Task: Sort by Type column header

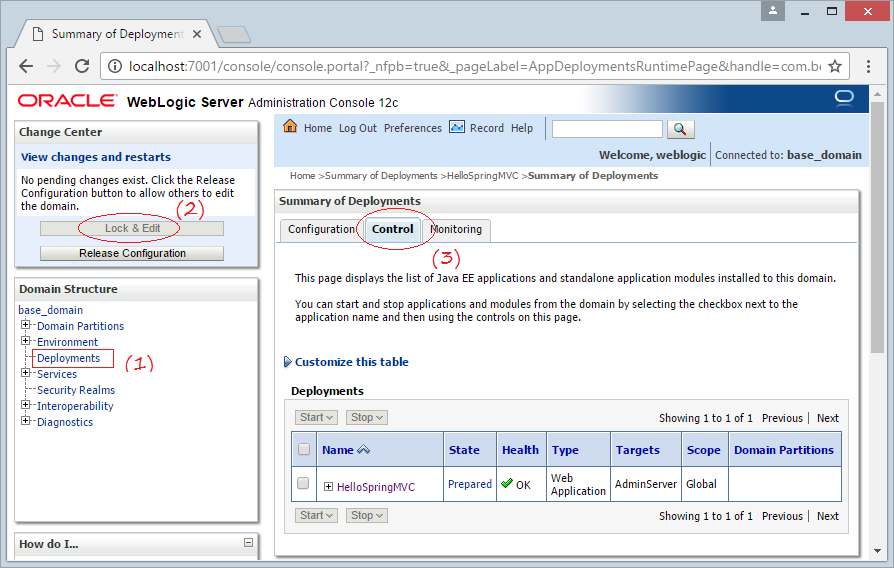Action: [565, 450]
